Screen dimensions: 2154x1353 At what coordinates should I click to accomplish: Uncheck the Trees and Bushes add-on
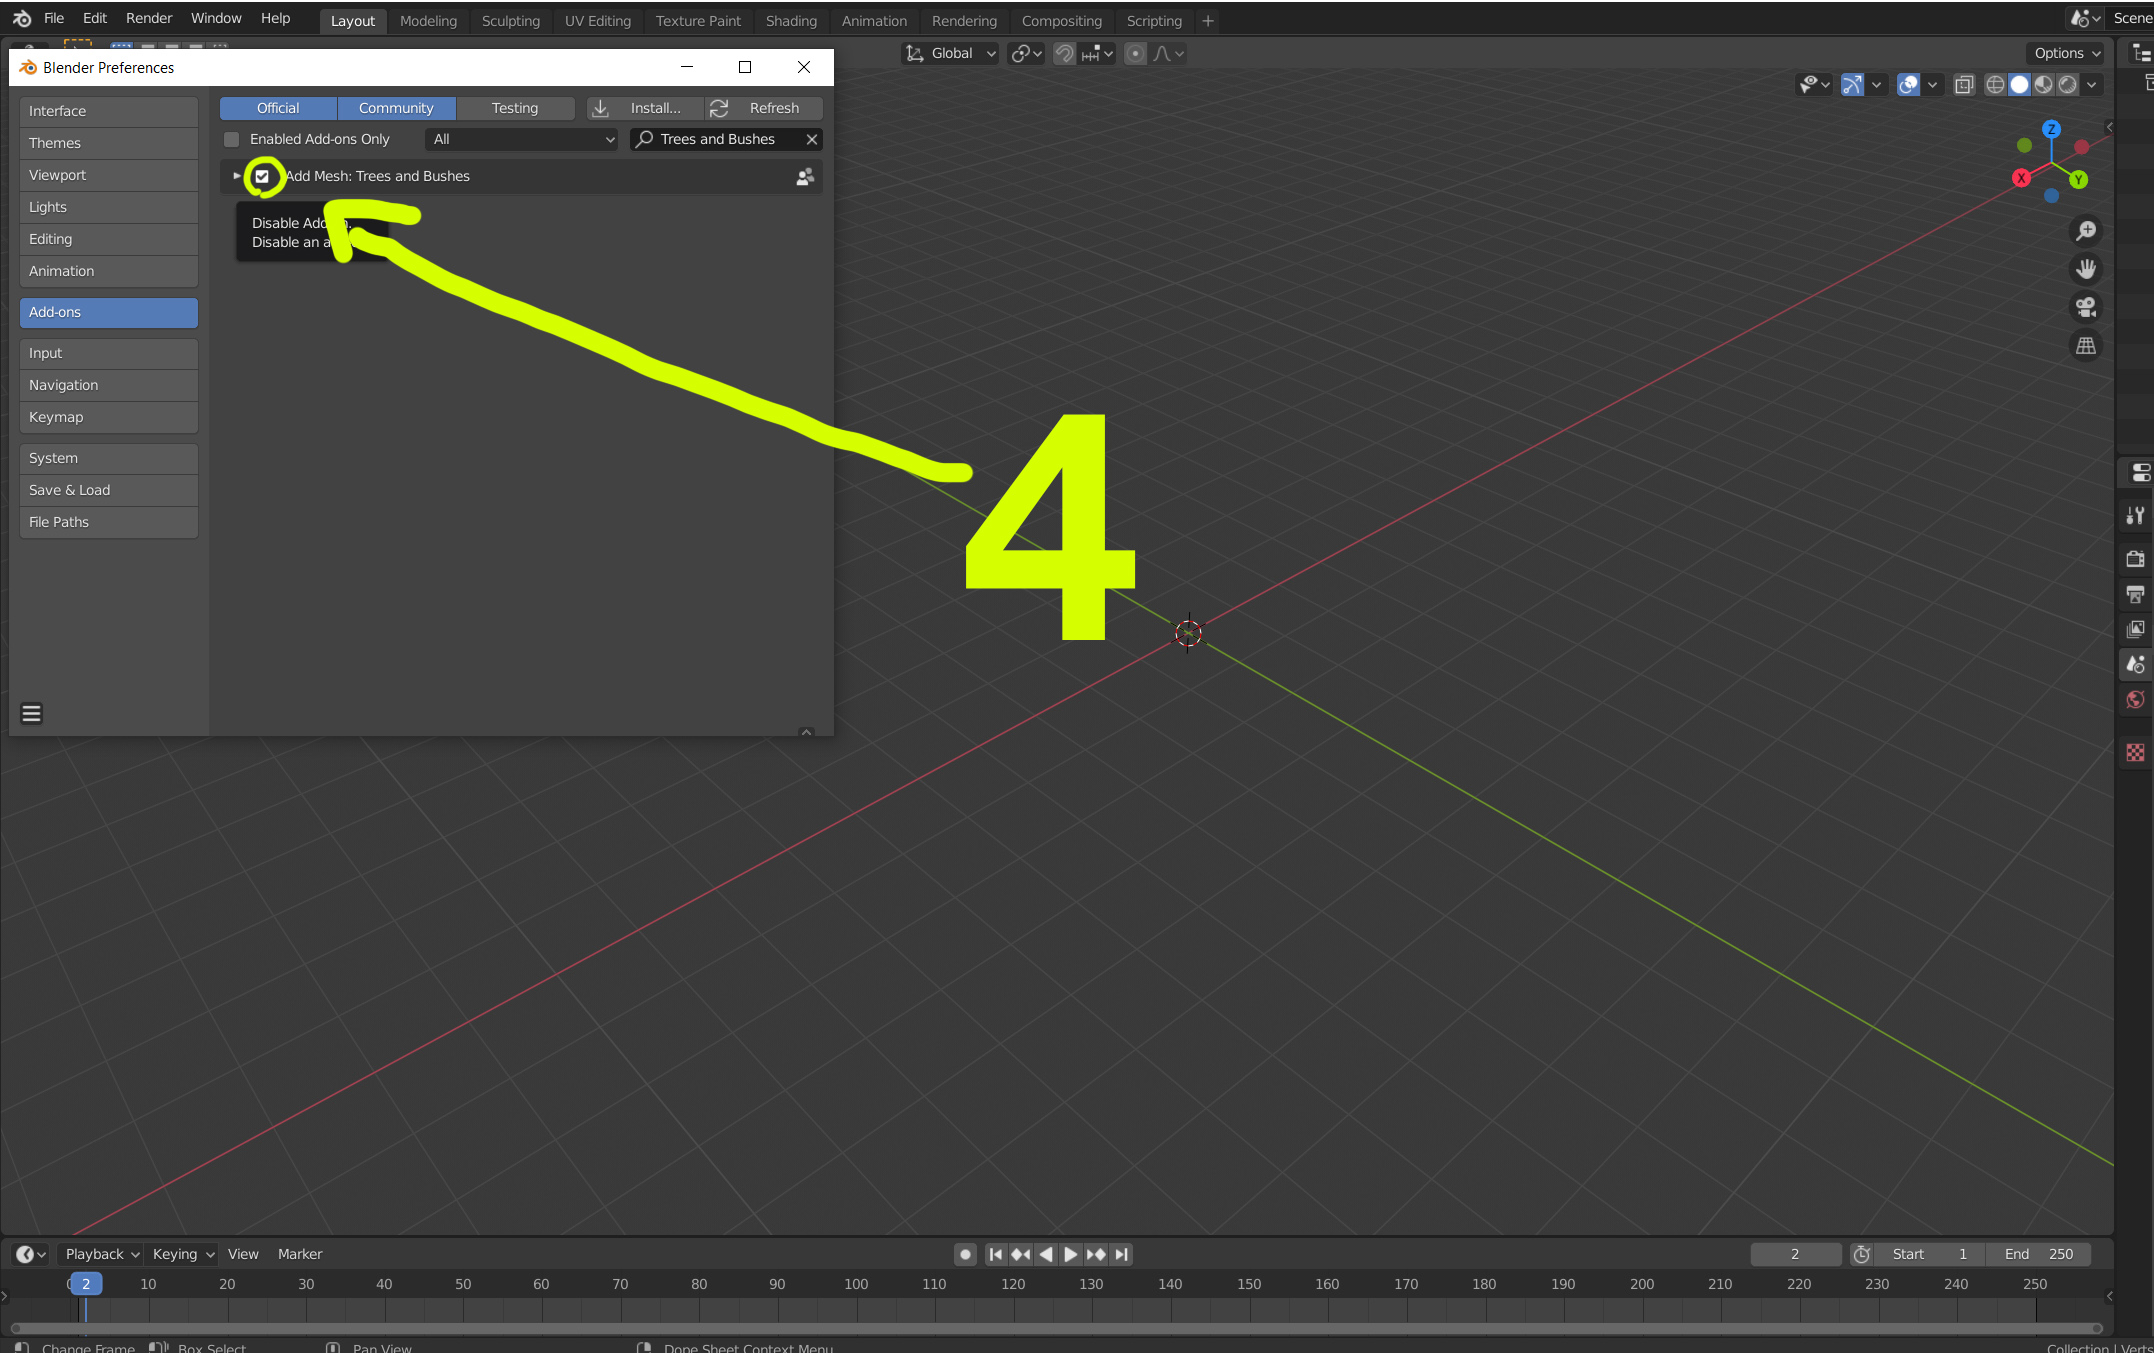262,176
